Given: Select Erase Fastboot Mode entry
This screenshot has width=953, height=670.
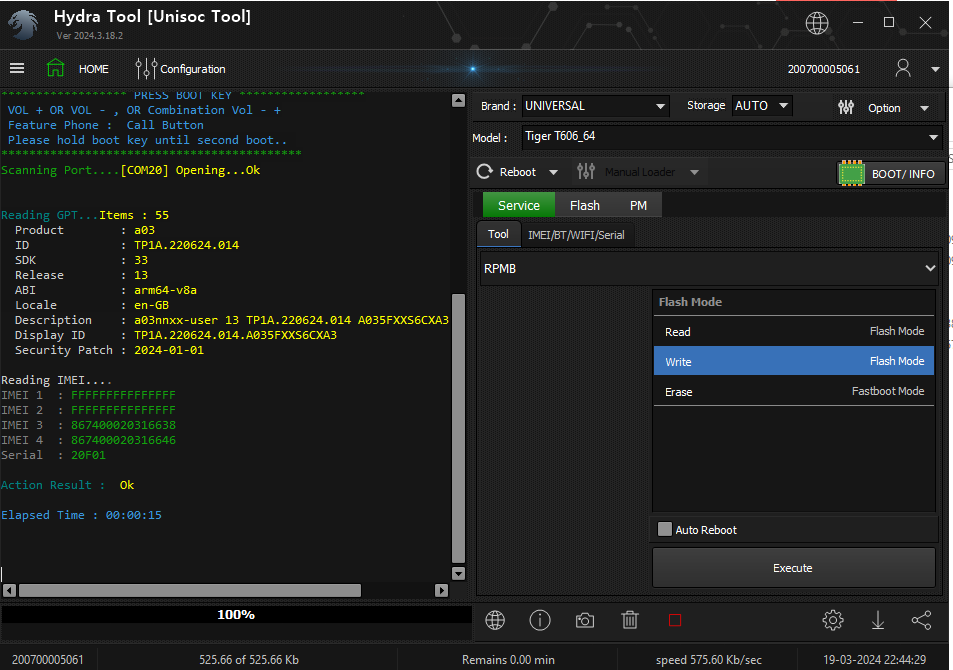Looking at the screenshot, I should 794,391.
